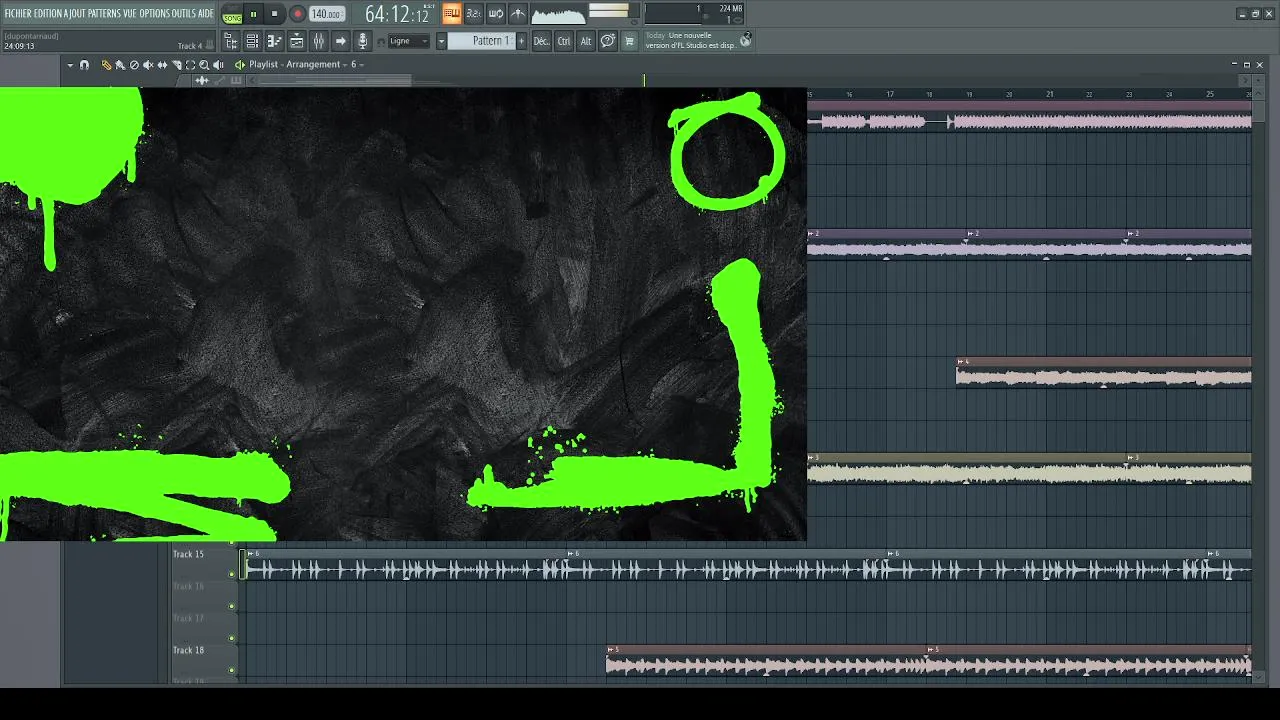Open the VUE menu
1280x720 pixels.
click(x=130, y=14)
